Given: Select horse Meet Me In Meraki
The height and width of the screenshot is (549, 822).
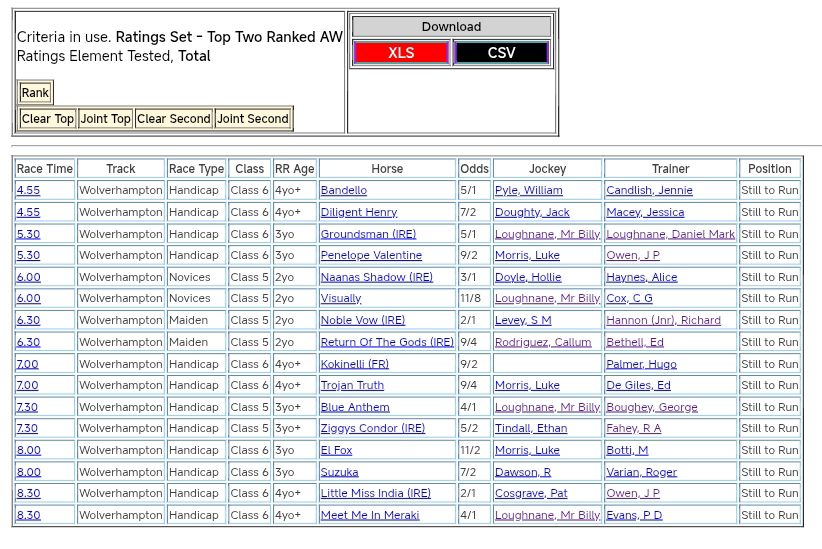Looking at the screenshot, I should click(369, 515).
